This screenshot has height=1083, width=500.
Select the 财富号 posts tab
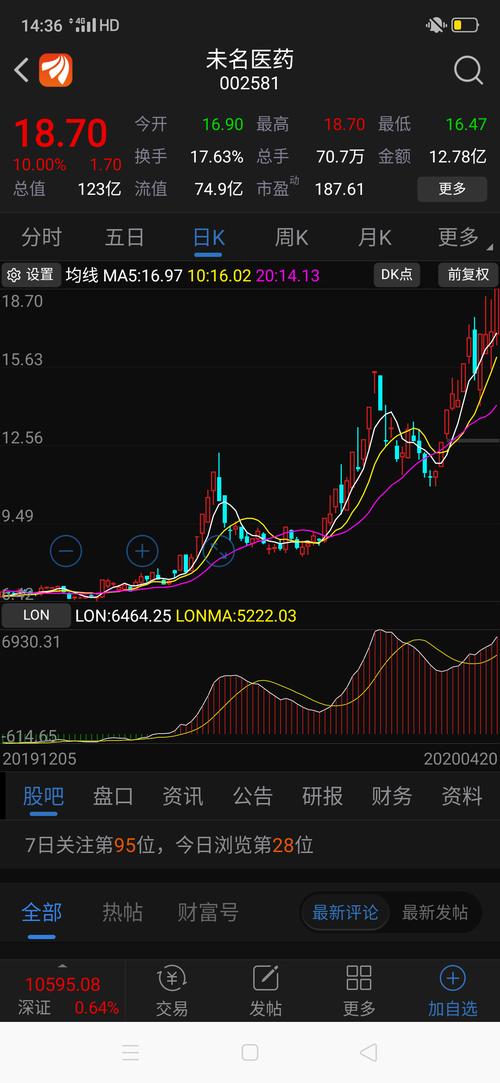point(208,913)
